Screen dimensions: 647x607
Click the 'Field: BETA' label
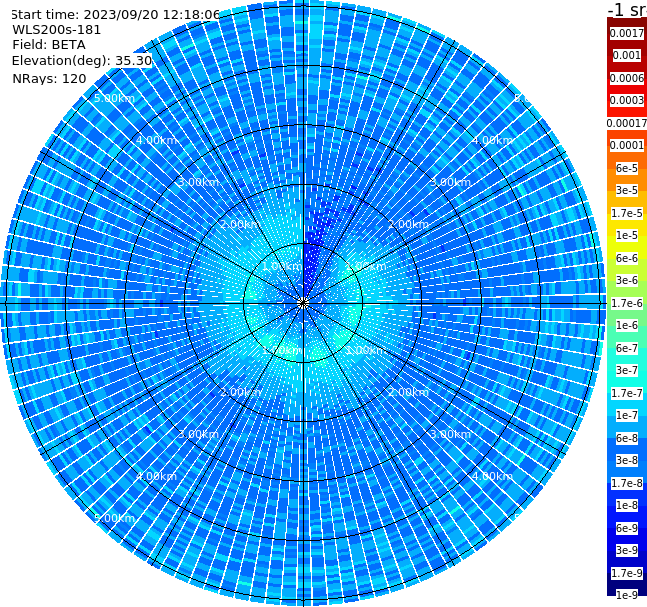pos(49,45)
